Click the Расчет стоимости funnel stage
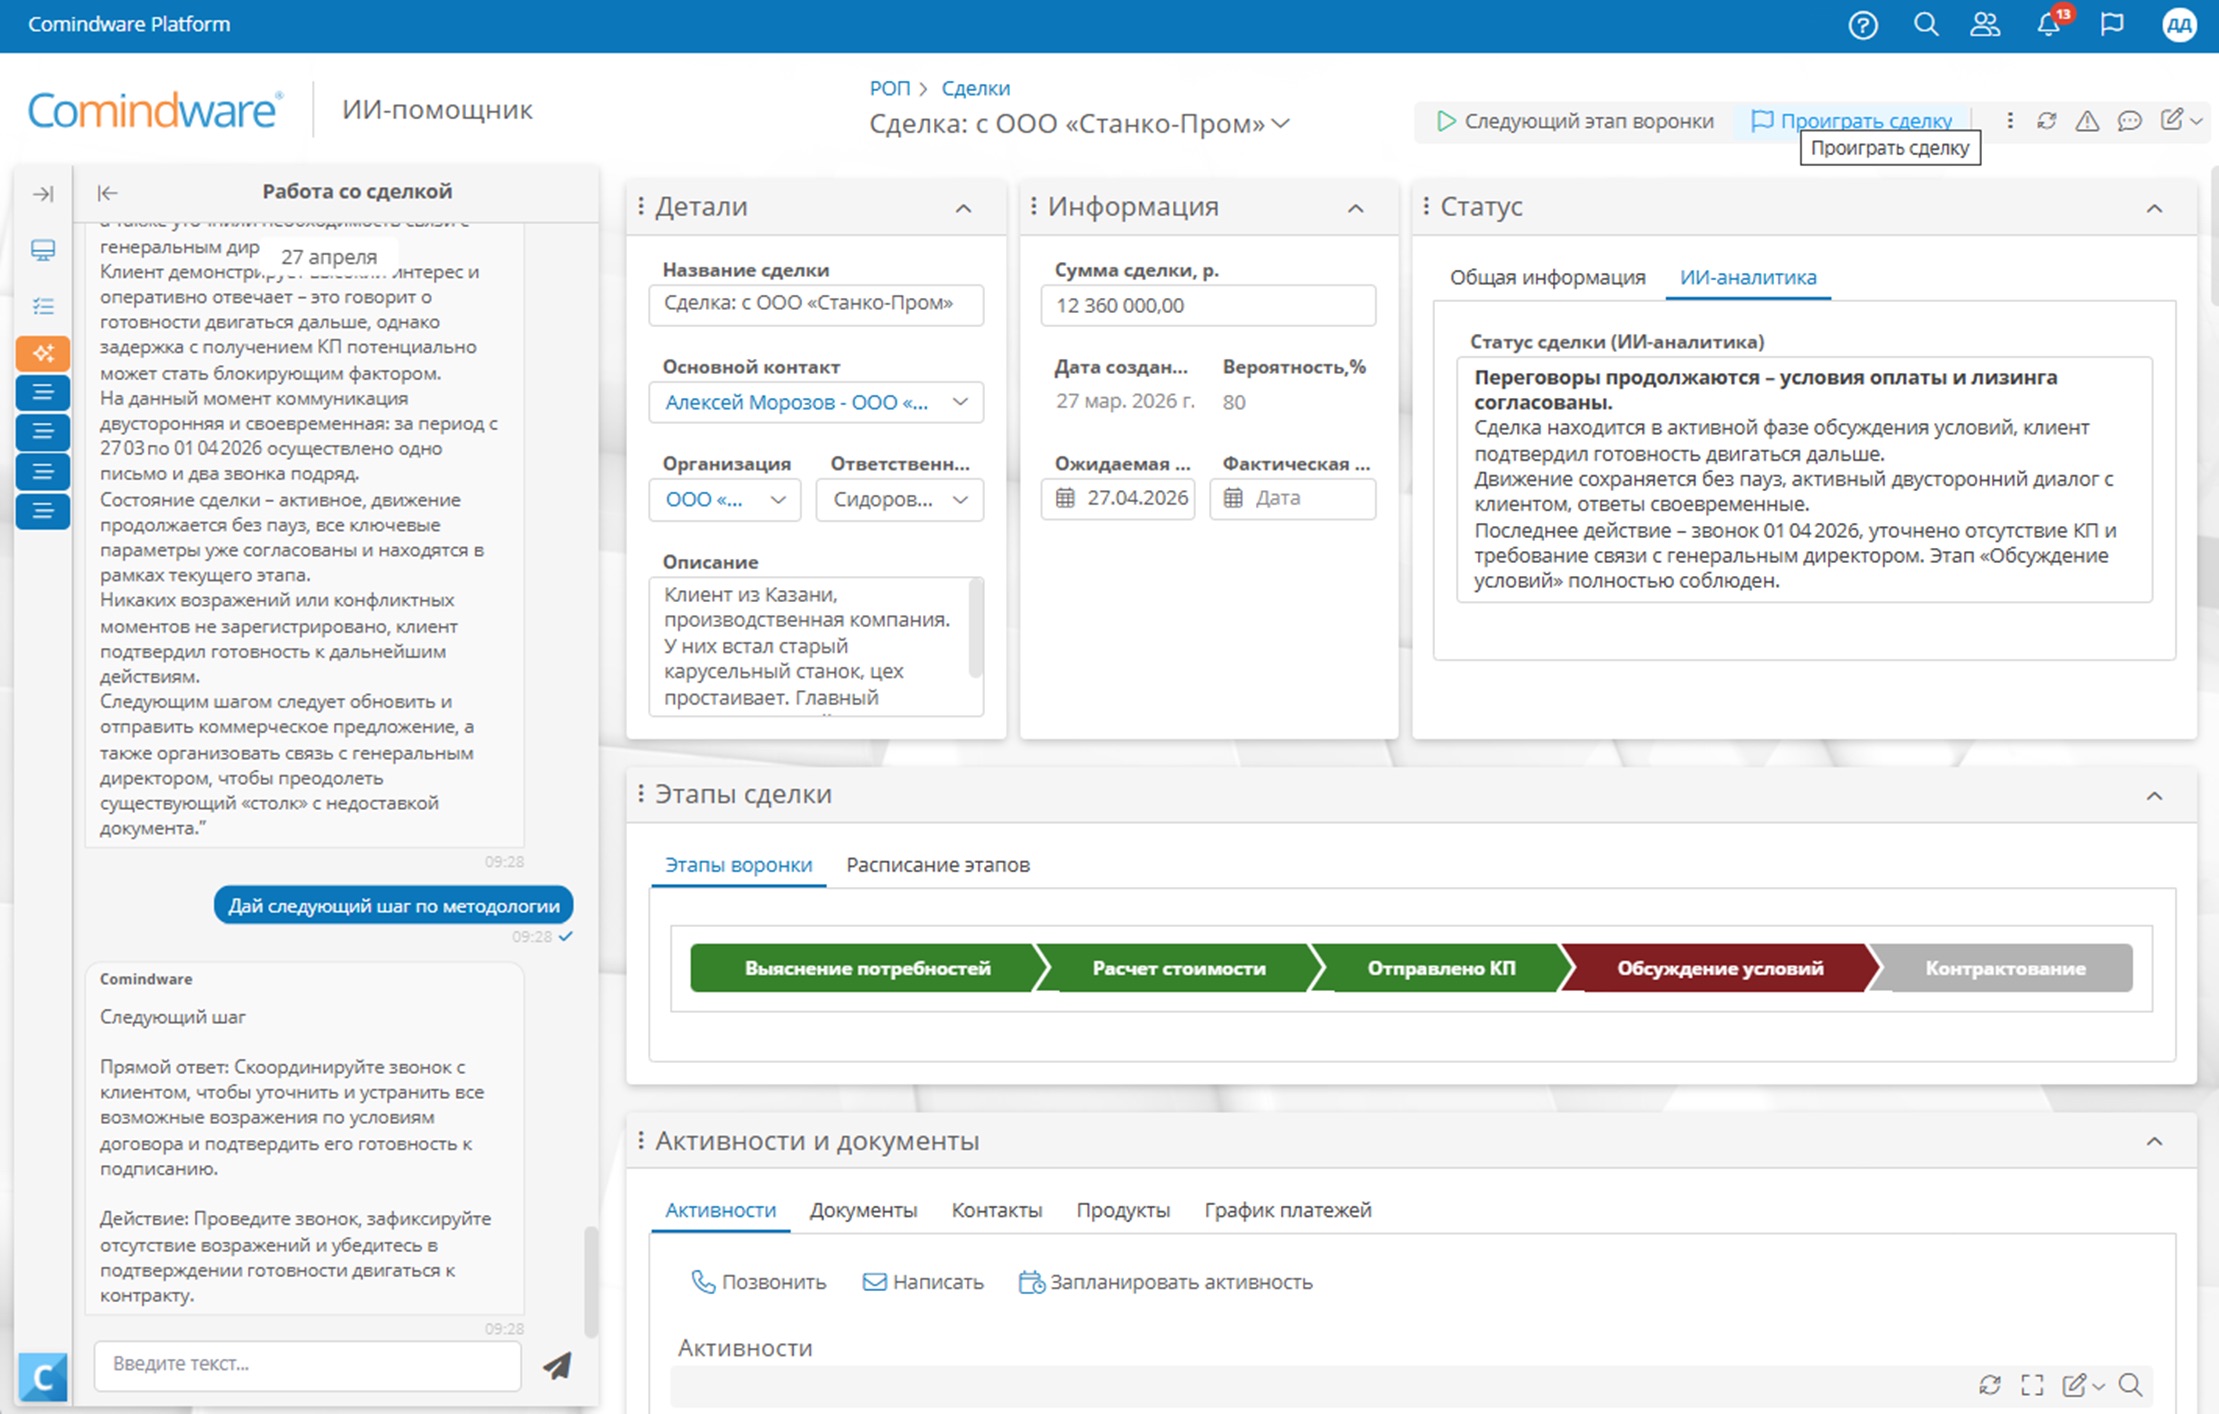Image resolution: width=2219 pixels, height=1414 pixels. click(x=1178, y=968)
